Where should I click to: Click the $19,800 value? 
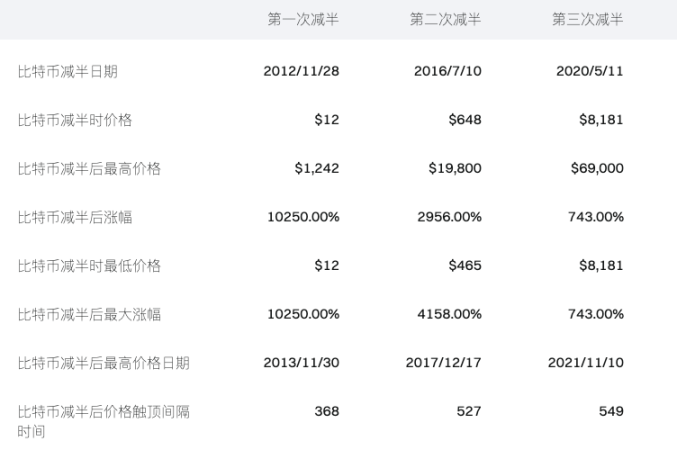click(456, 169)
